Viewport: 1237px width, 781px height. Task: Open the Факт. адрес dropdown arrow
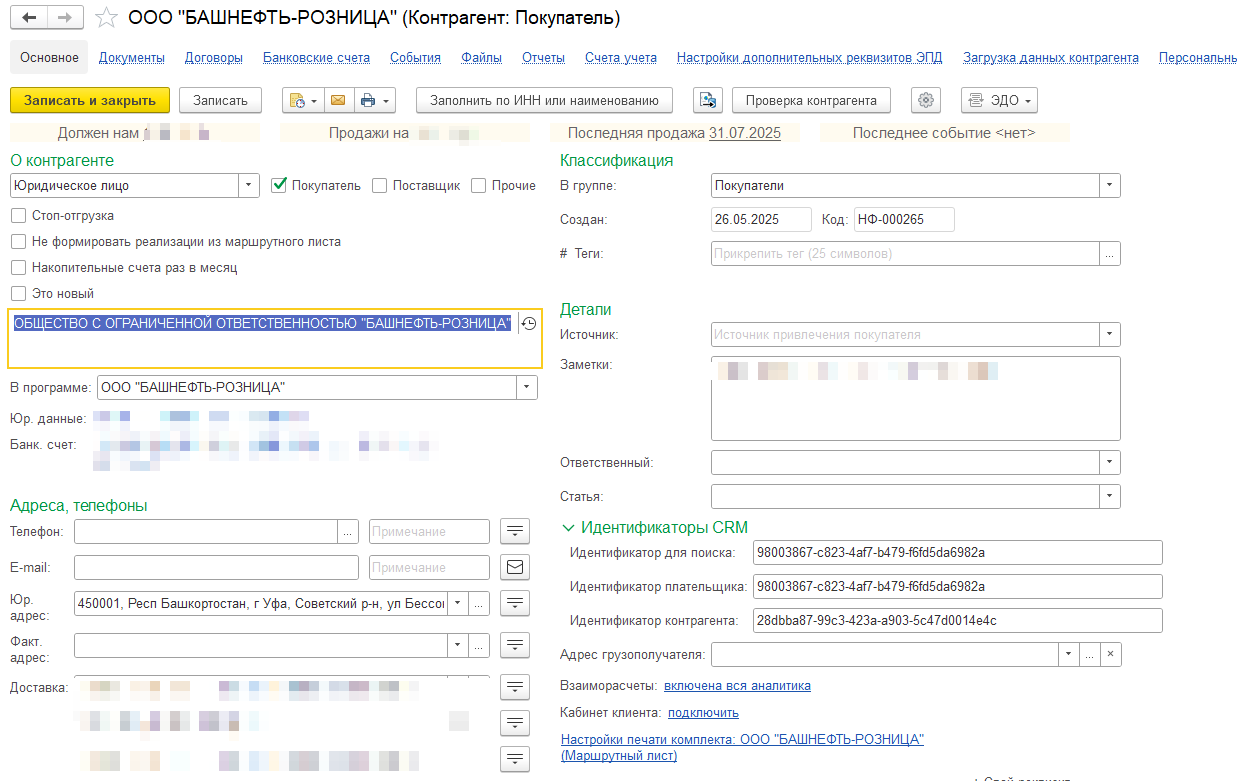click(458, 645)
